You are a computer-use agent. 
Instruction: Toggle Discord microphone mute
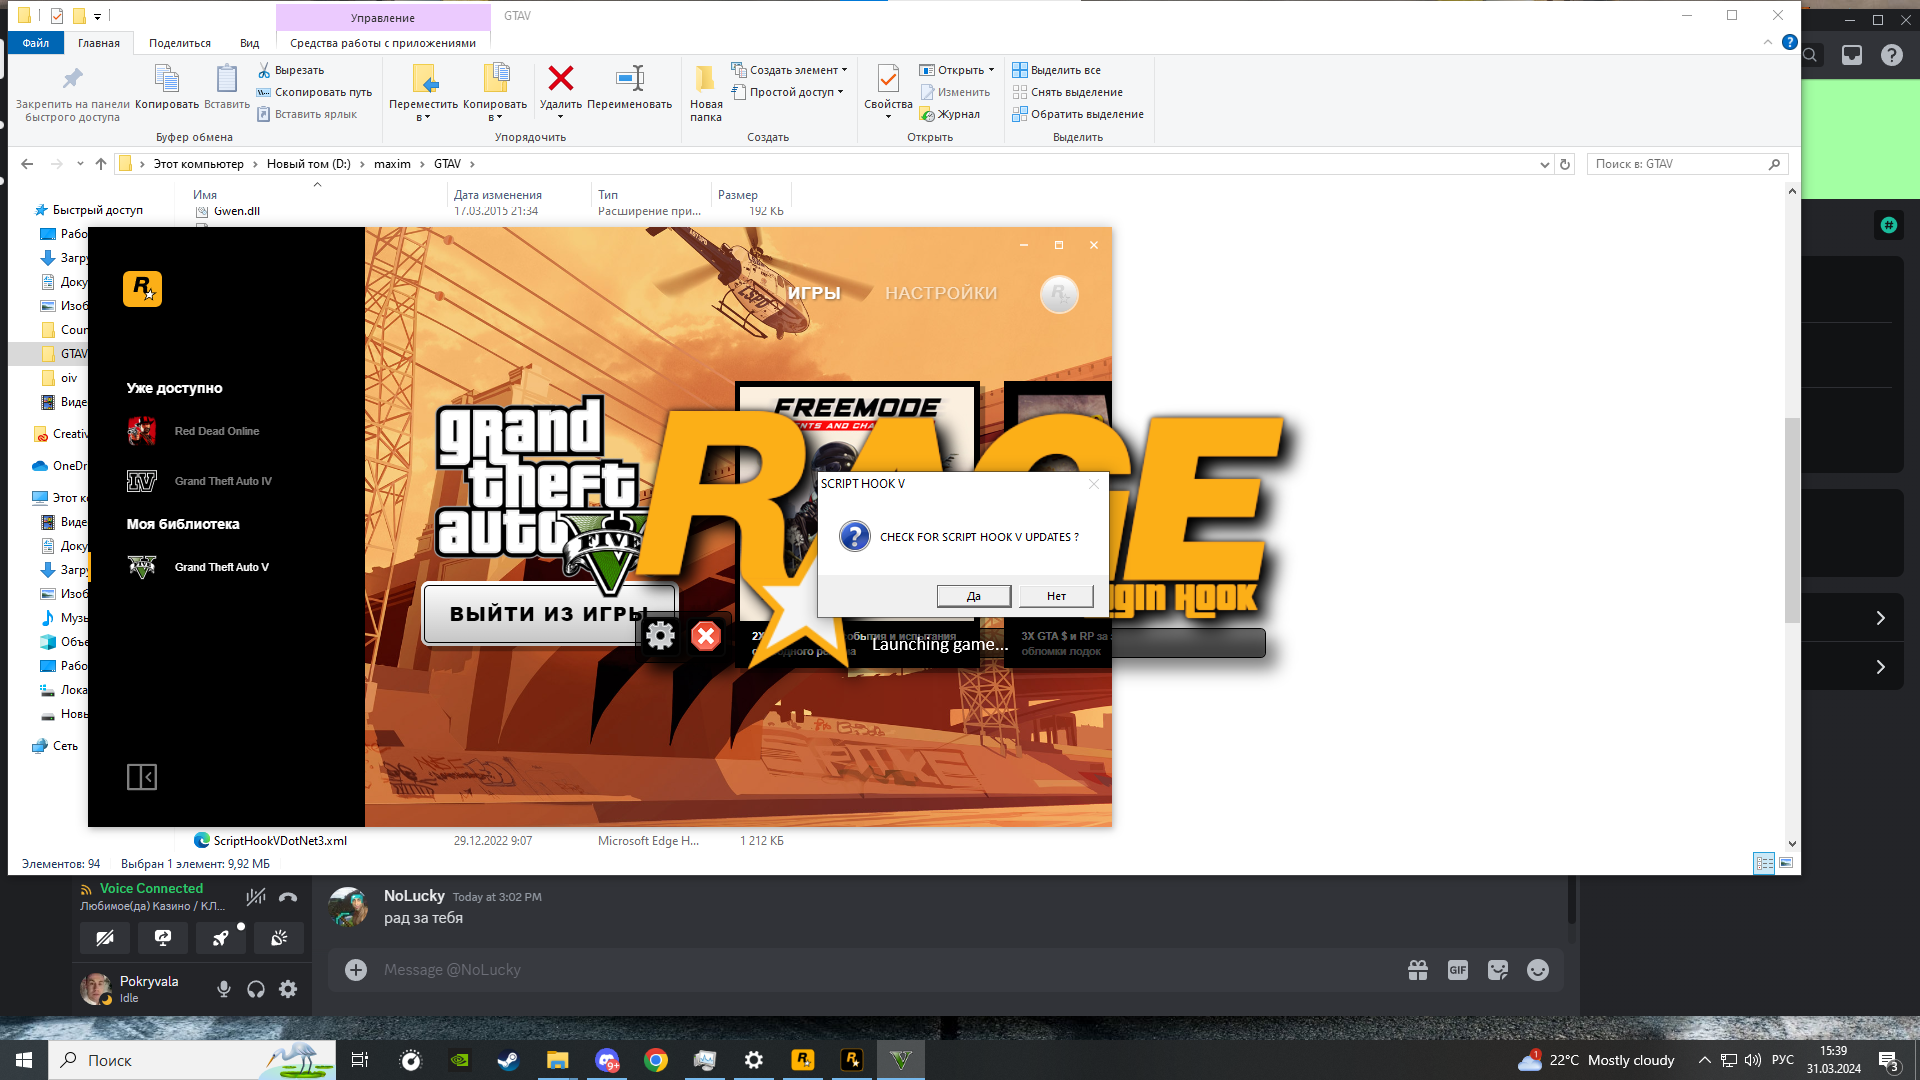click(224, 989)
